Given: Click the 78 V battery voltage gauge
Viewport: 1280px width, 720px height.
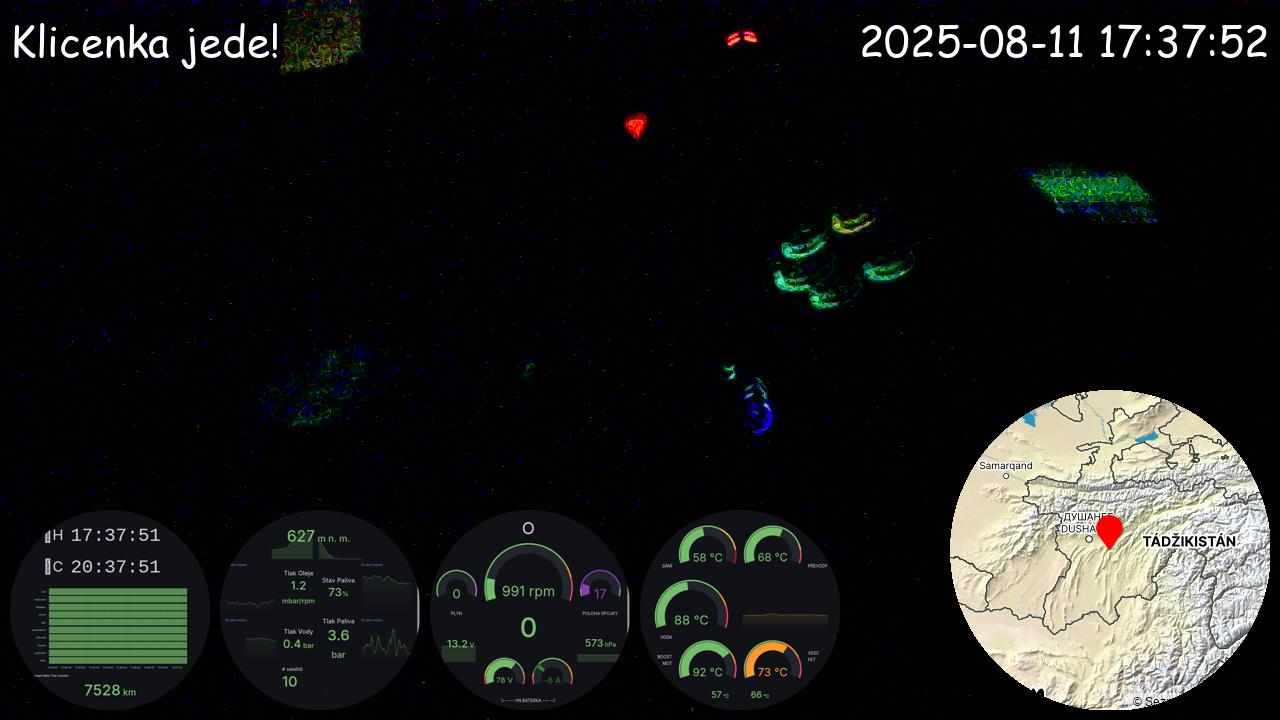Looking at the screenshot, I should click(504, 674).
